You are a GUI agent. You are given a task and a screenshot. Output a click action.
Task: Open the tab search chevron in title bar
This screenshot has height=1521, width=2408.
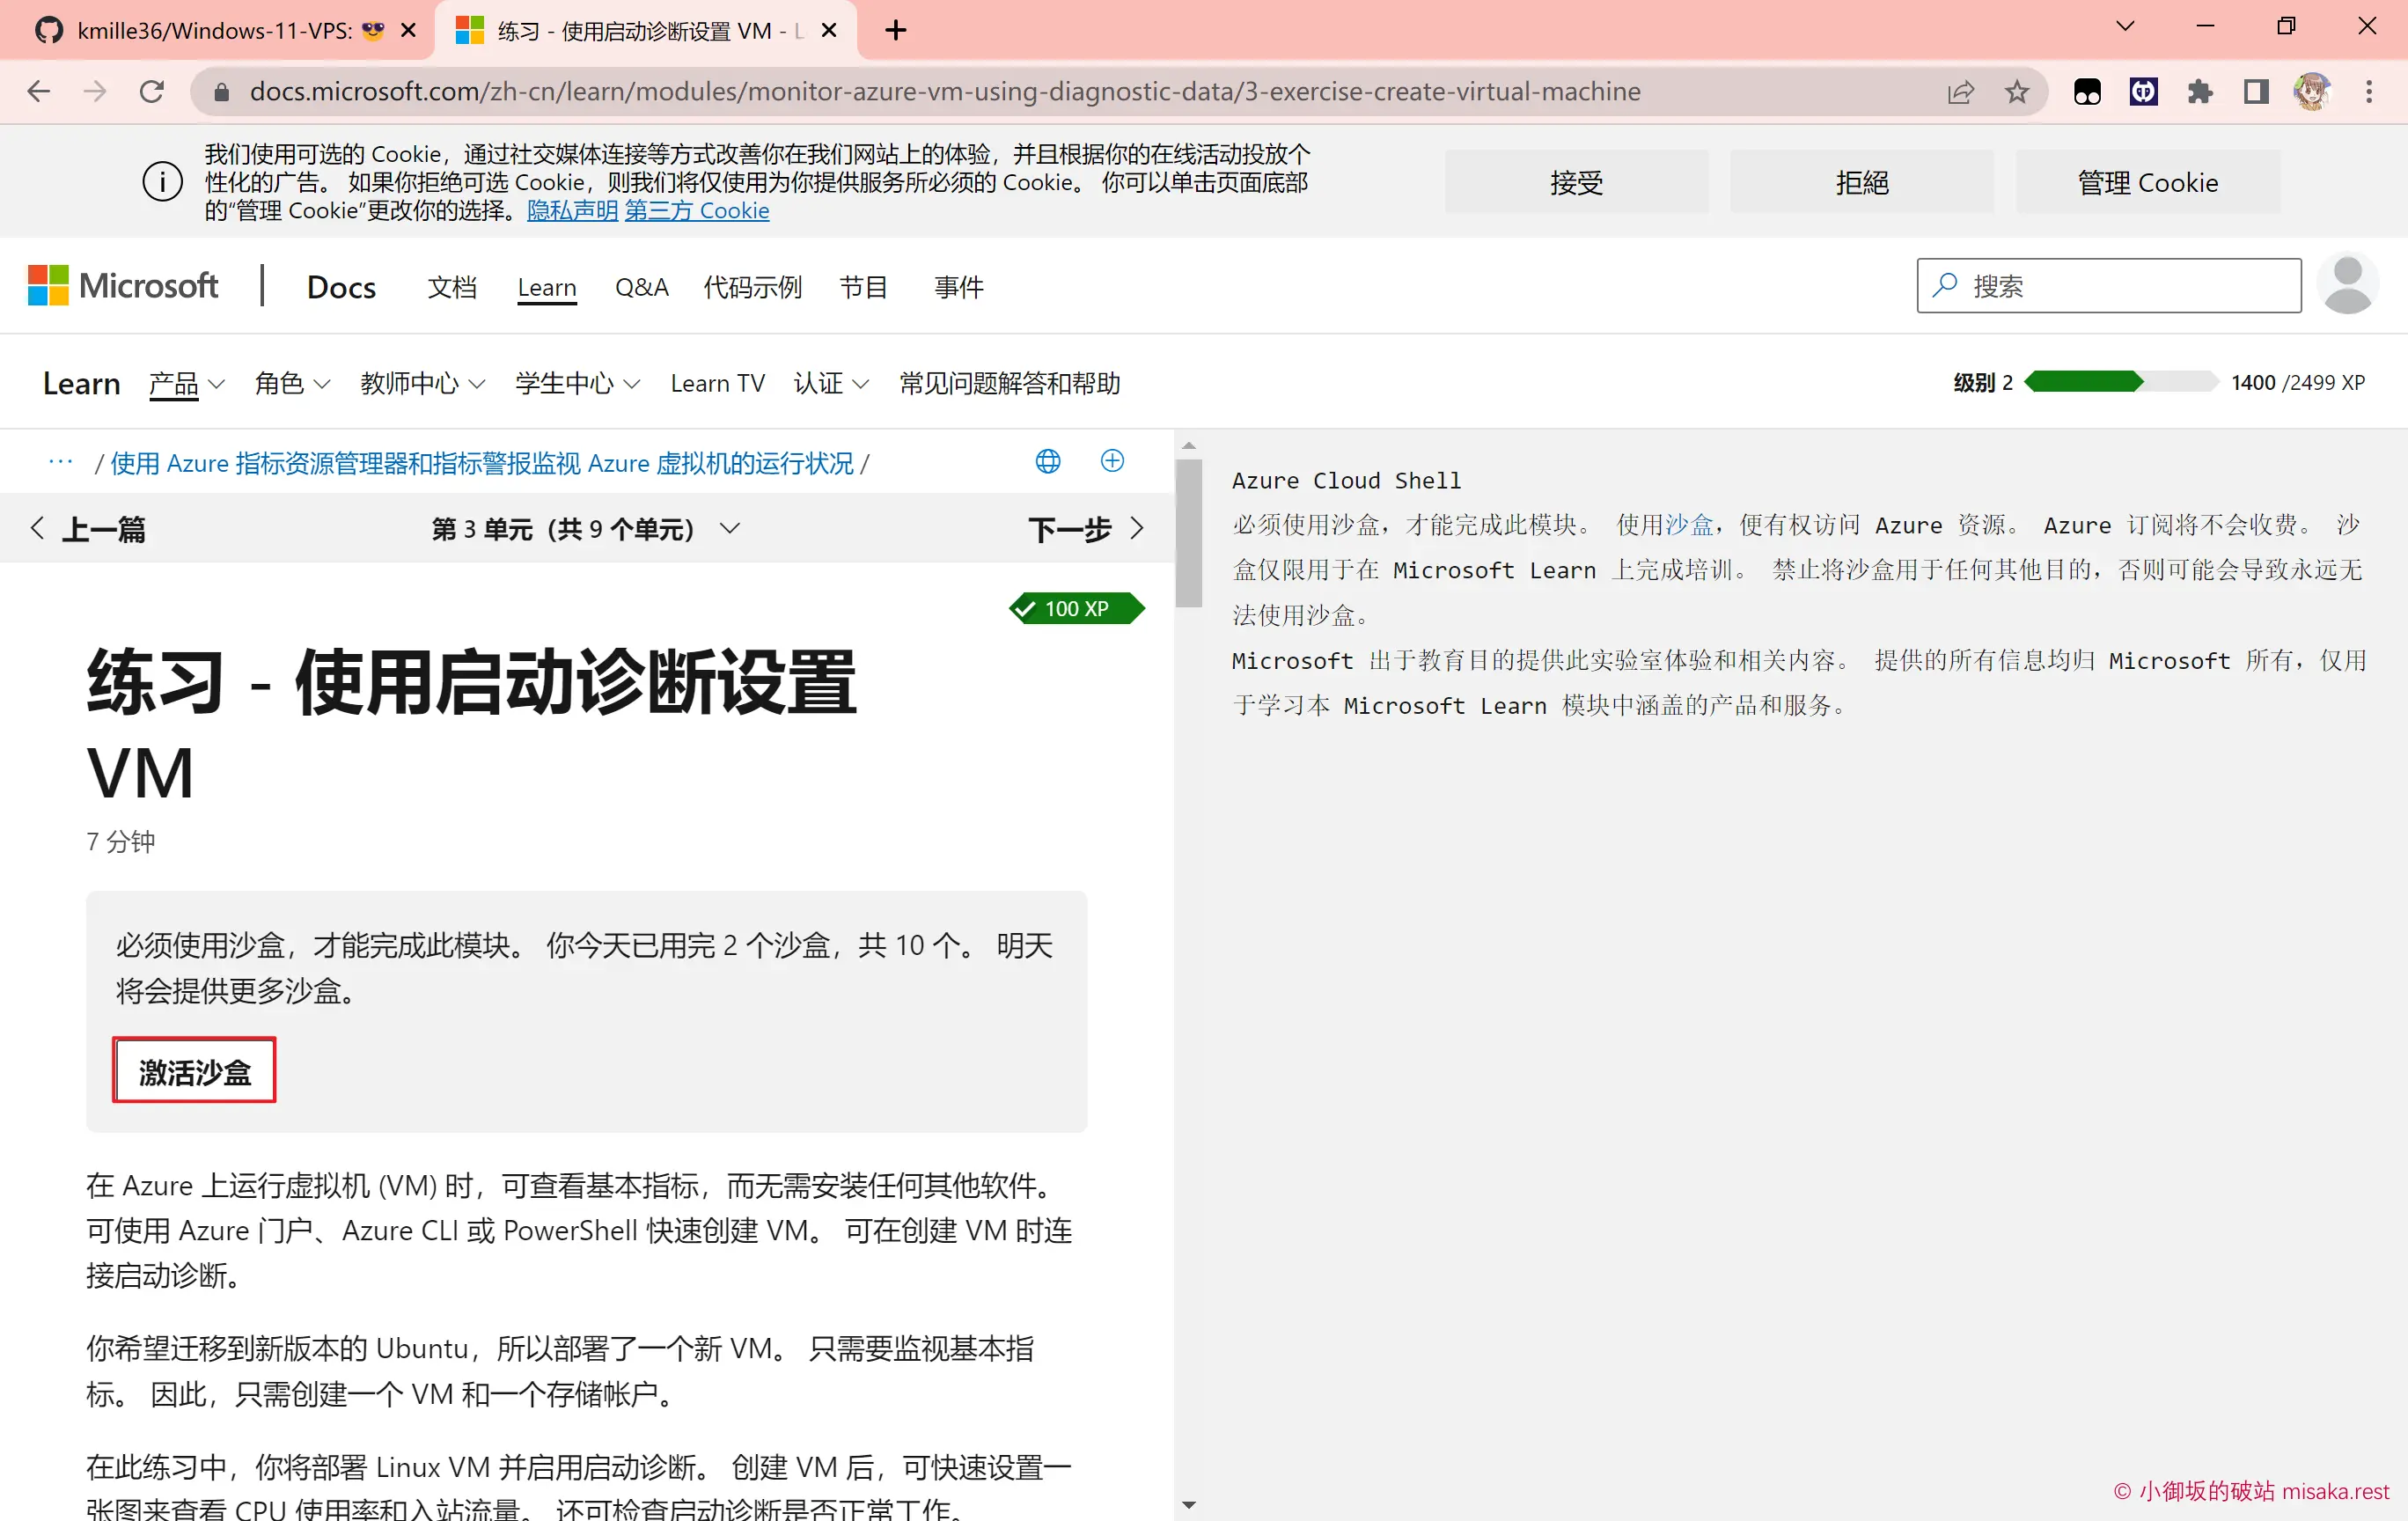(2126, 27)
